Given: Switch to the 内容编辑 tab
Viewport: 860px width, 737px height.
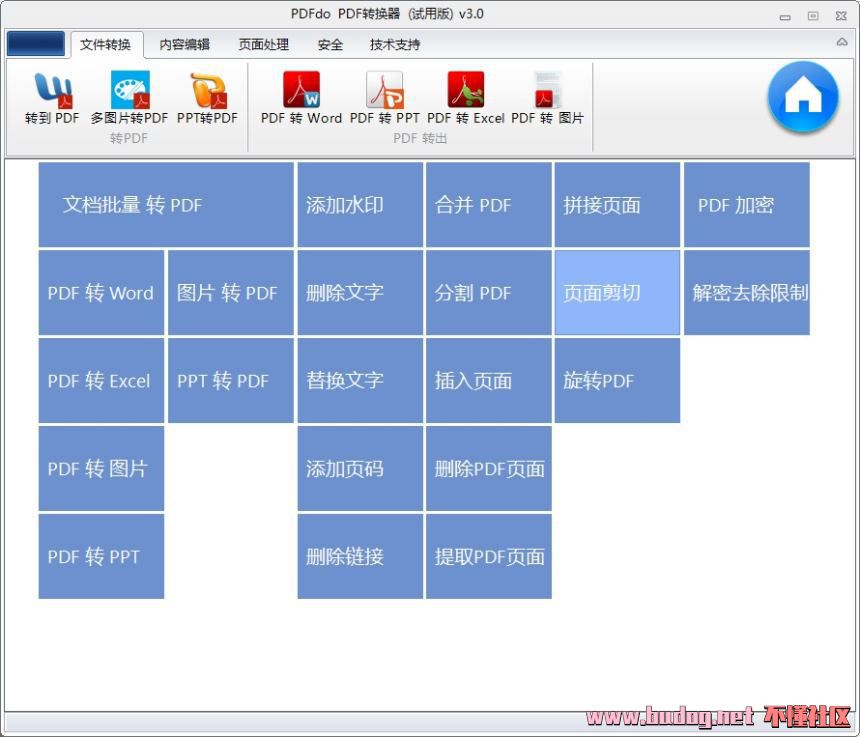Looking at the screenshot, I should click(184, 44).
